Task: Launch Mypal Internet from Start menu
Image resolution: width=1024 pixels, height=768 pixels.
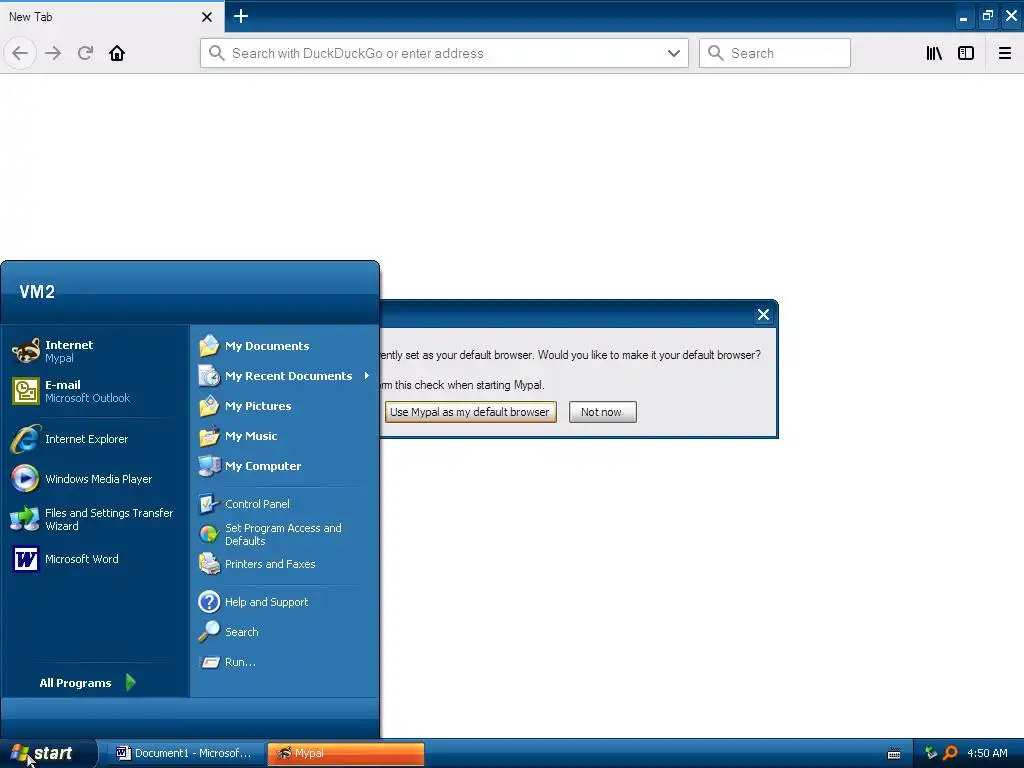Action: coord(97,351)
